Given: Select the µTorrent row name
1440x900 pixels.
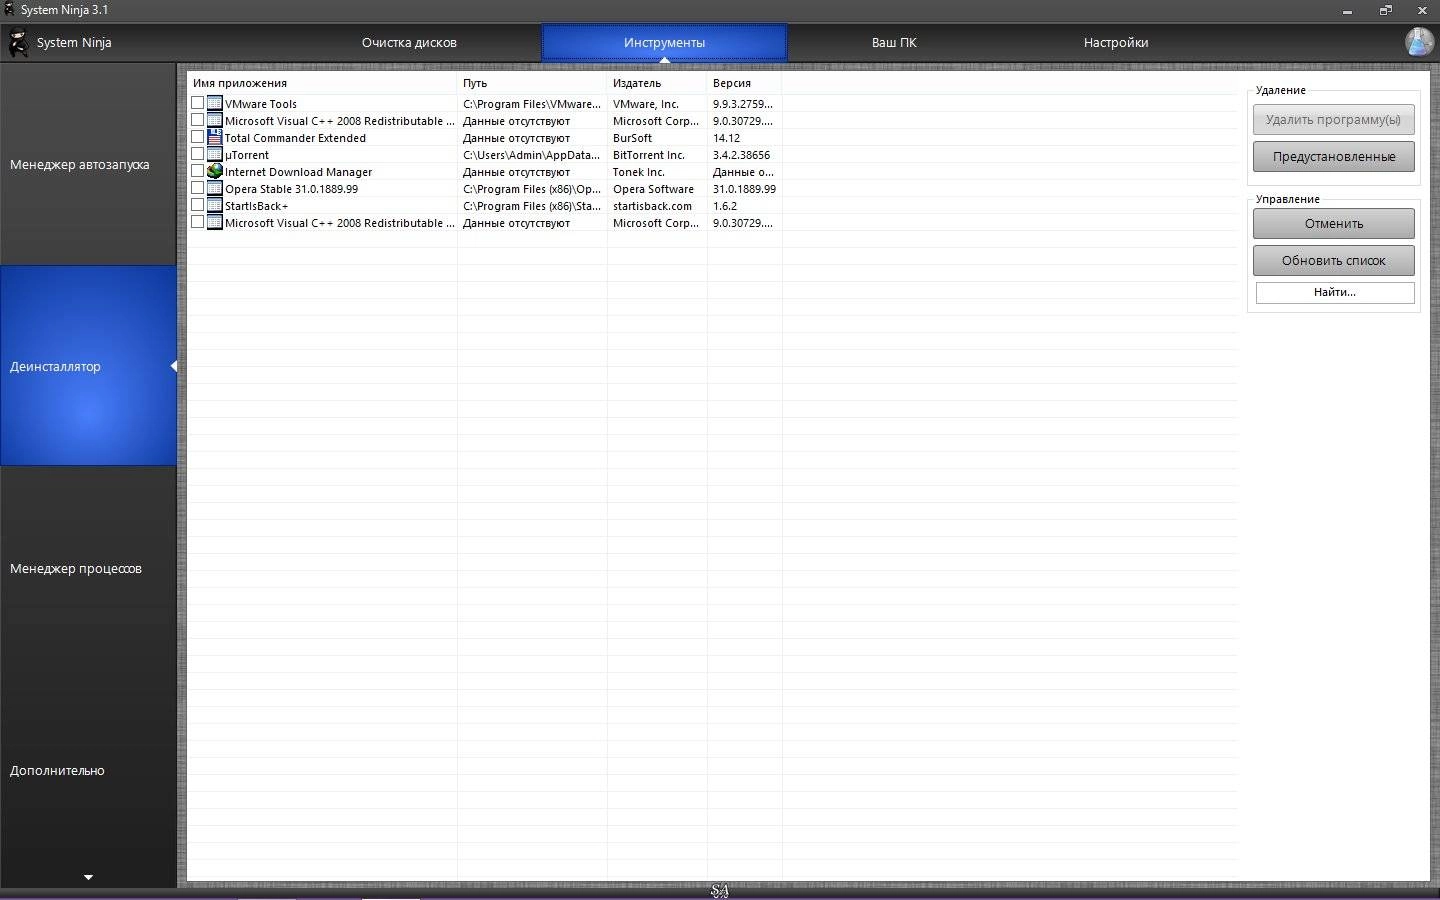Looking at the screenshot, I should coord(247,155).
